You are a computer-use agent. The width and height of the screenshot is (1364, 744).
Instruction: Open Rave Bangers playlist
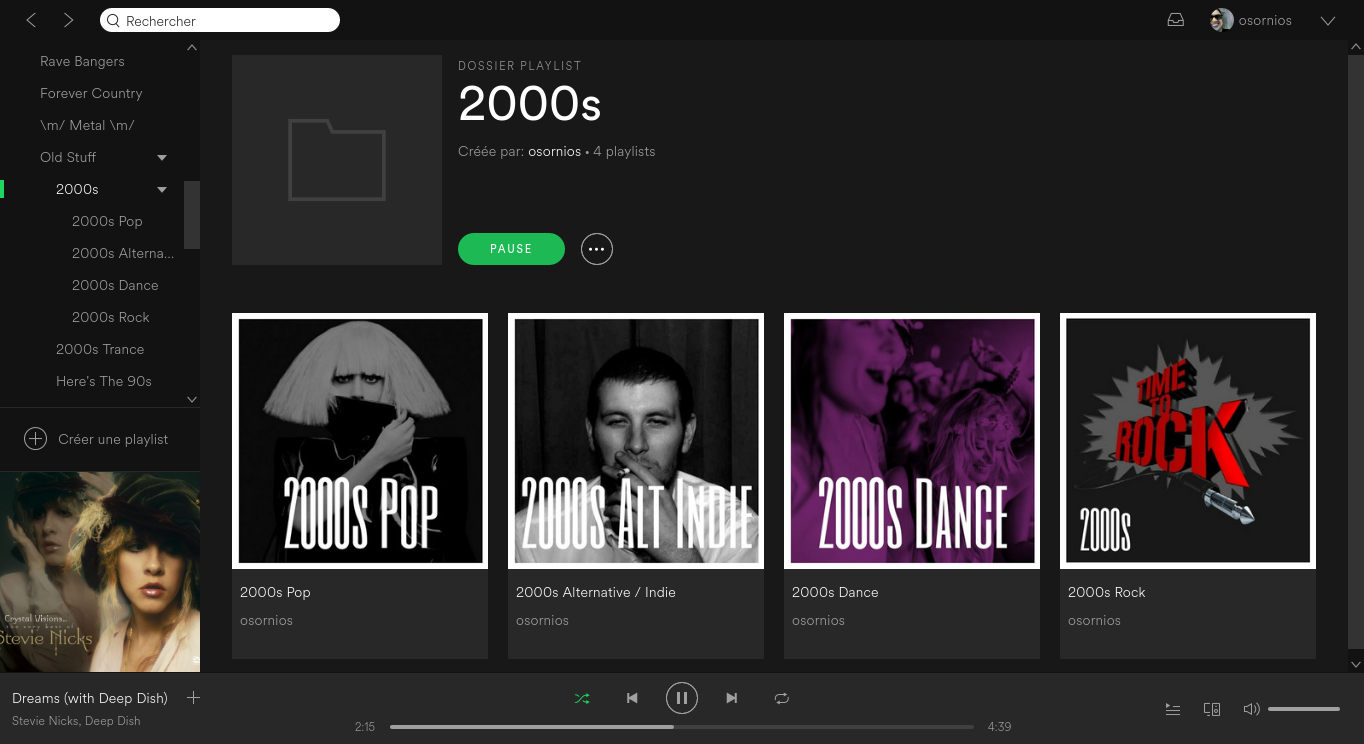pos(82,61)
